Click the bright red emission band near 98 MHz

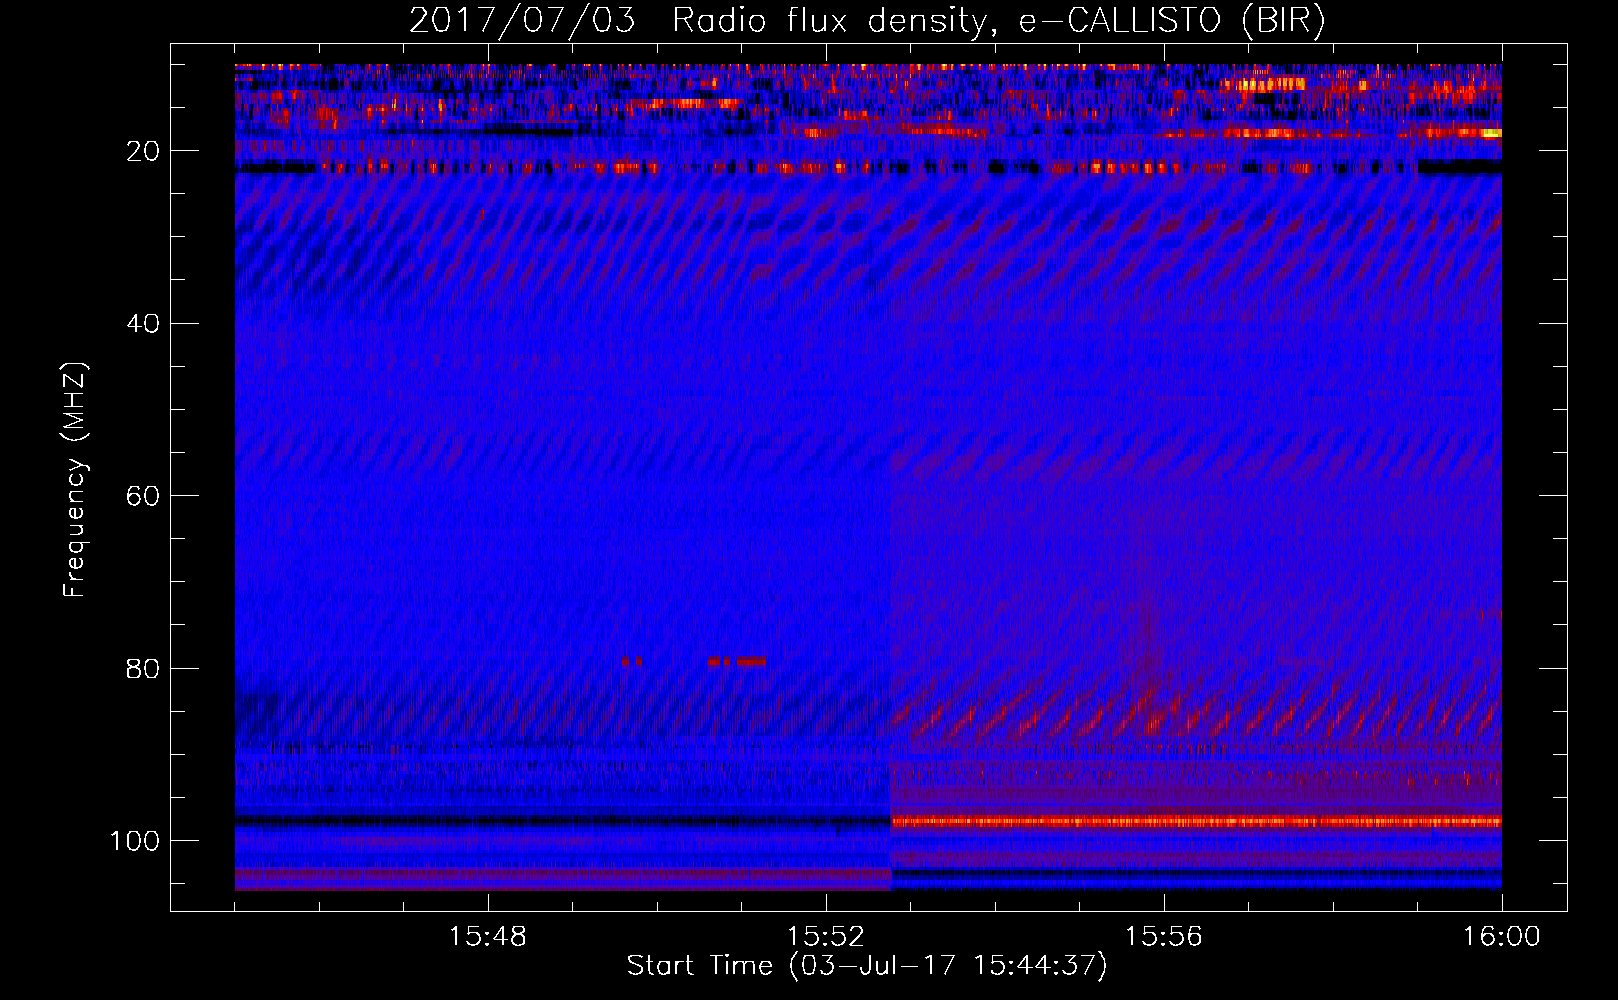[1196, 822]
